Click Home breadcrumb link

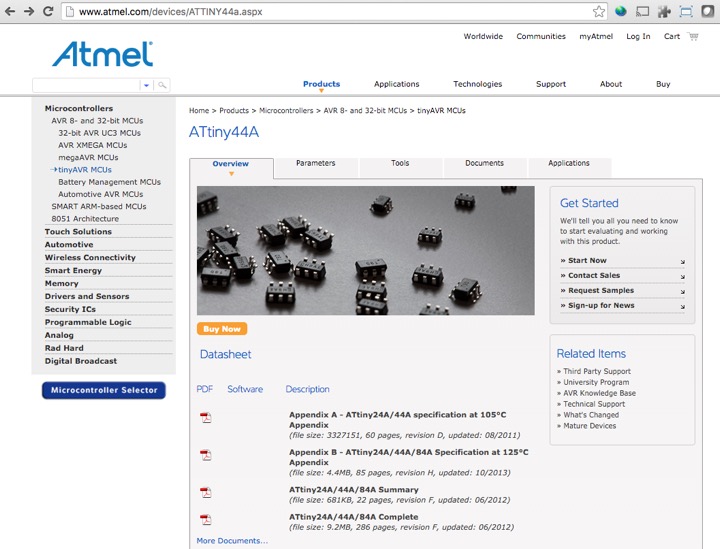coord(199,111)
